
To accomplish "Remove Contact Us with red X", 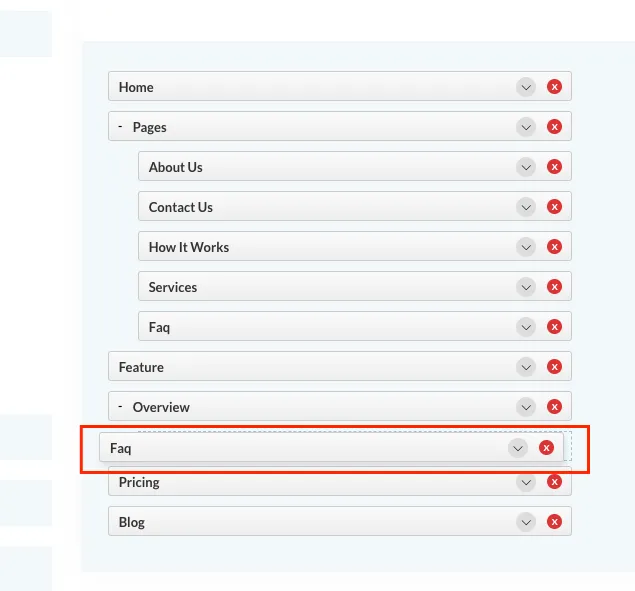I will [x=554, y=207].
